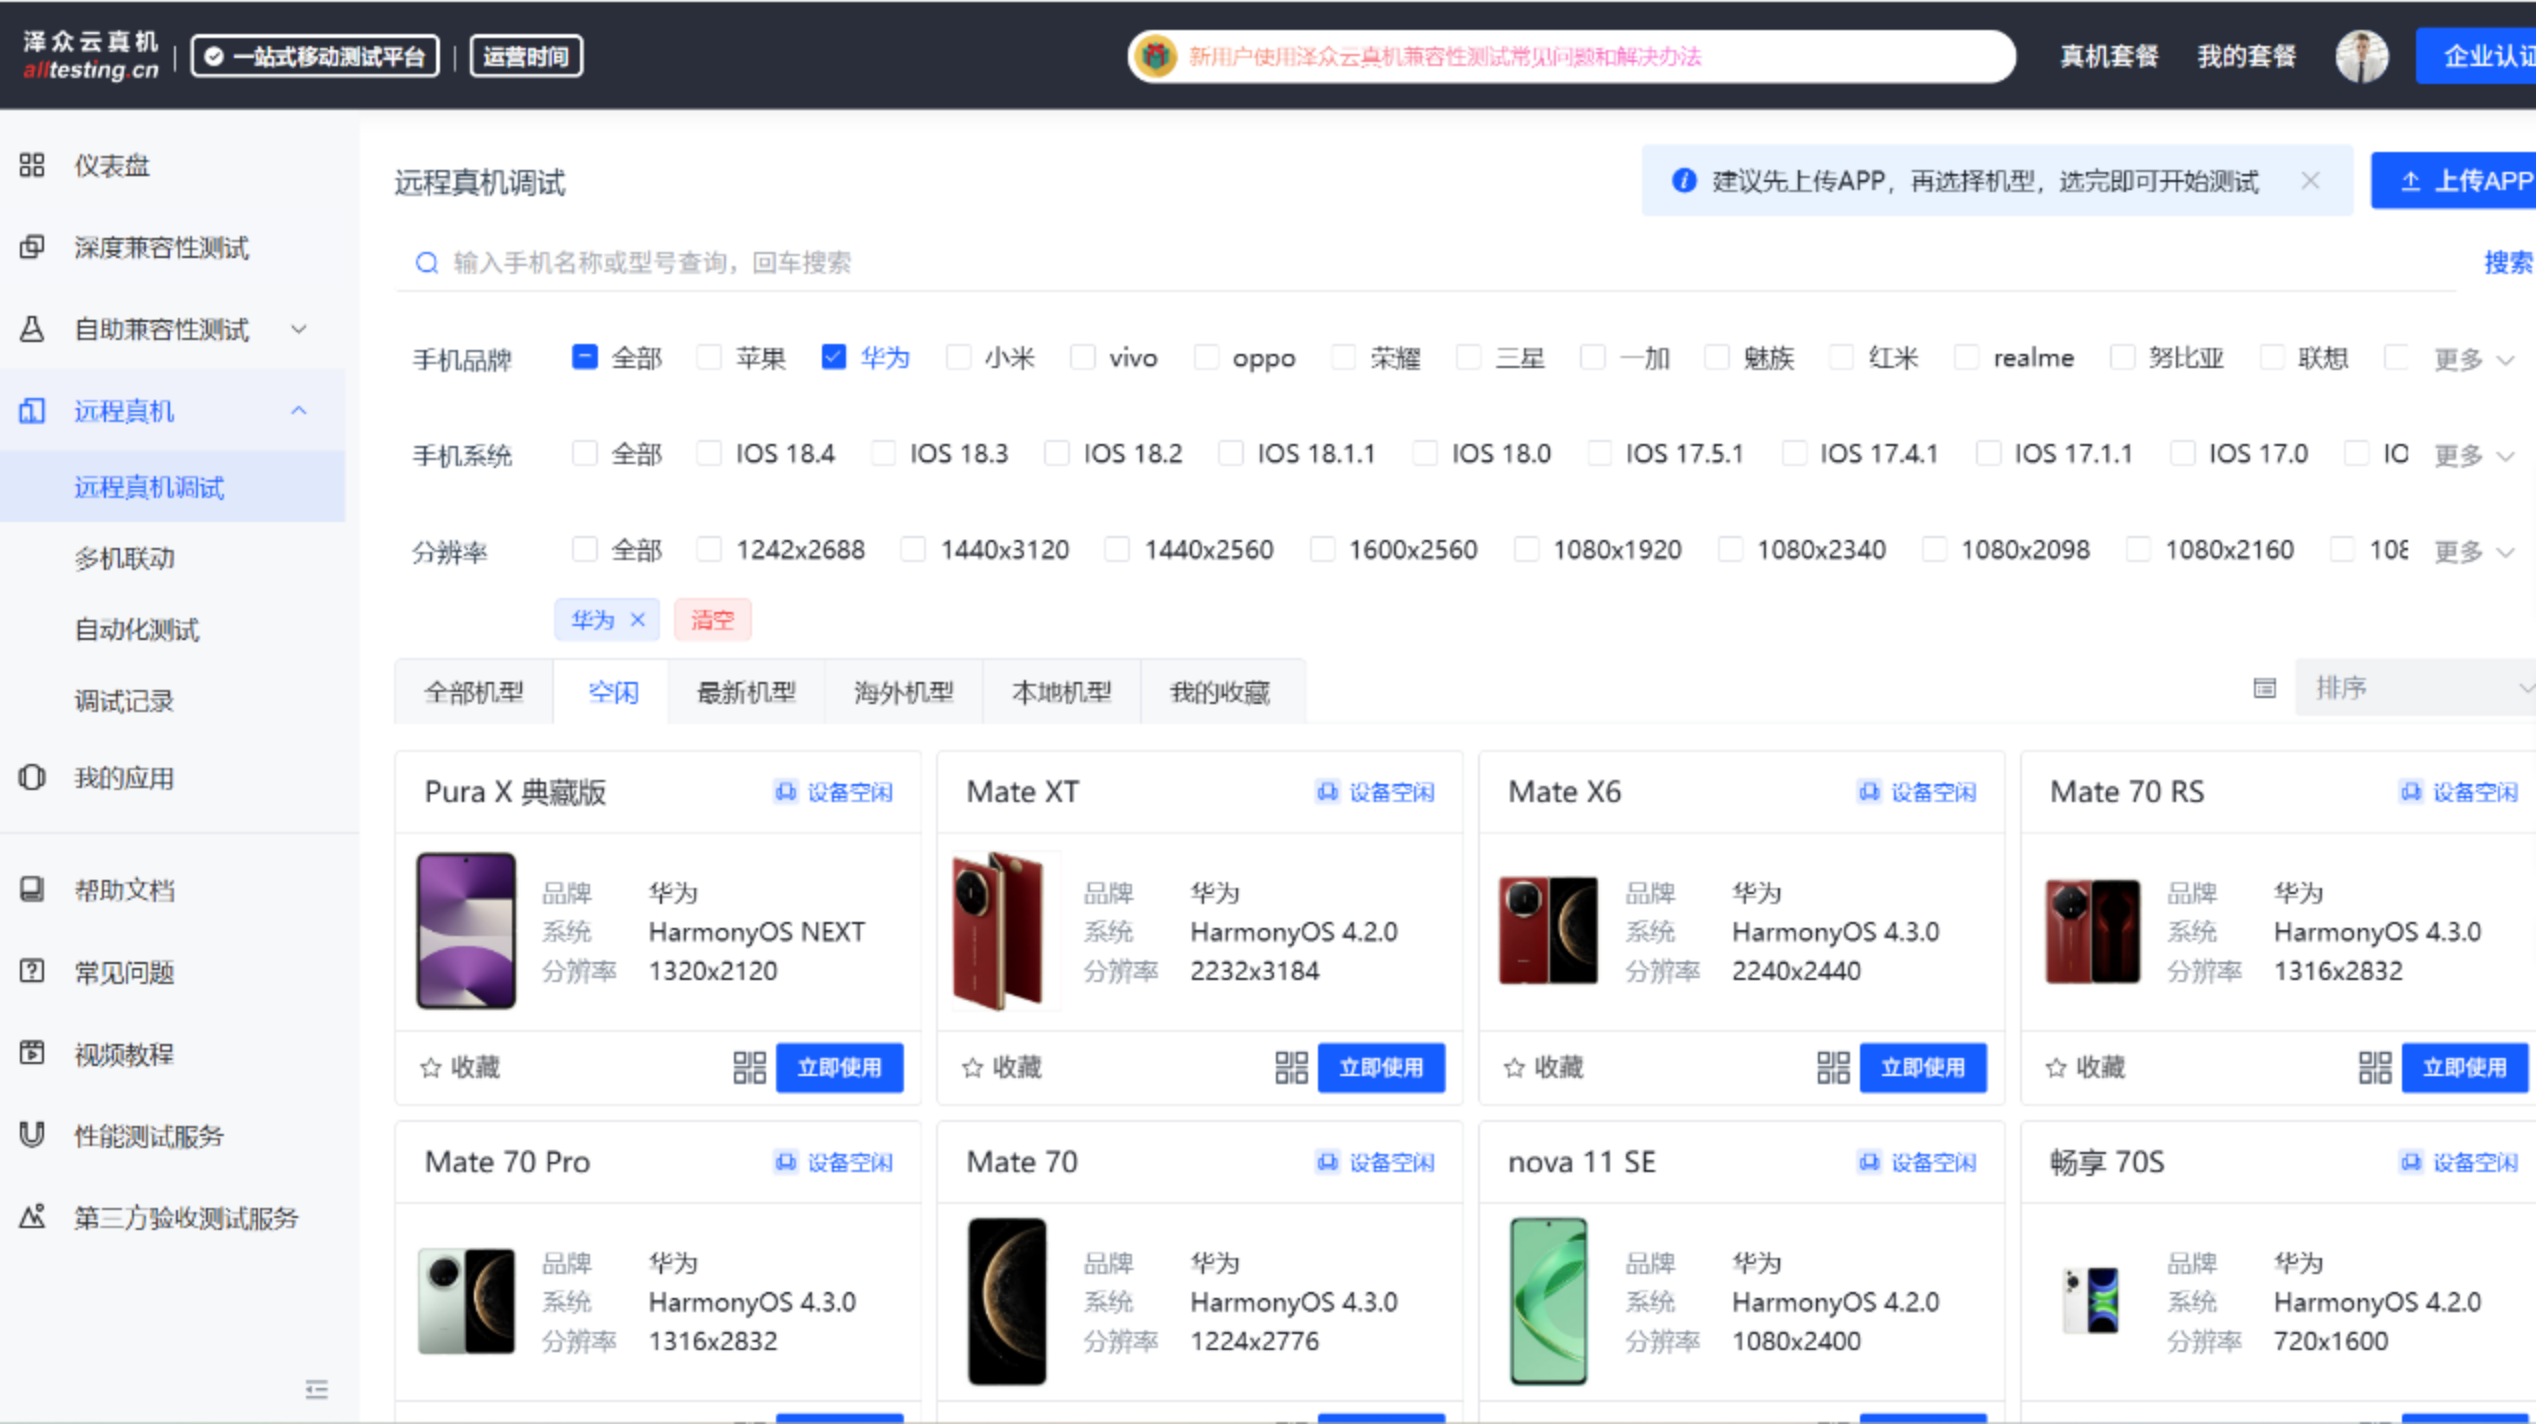Collapse sidebar using bottom menu-fold icon
This screenshot has height=1424, width=2536.
coord(316,1389)
